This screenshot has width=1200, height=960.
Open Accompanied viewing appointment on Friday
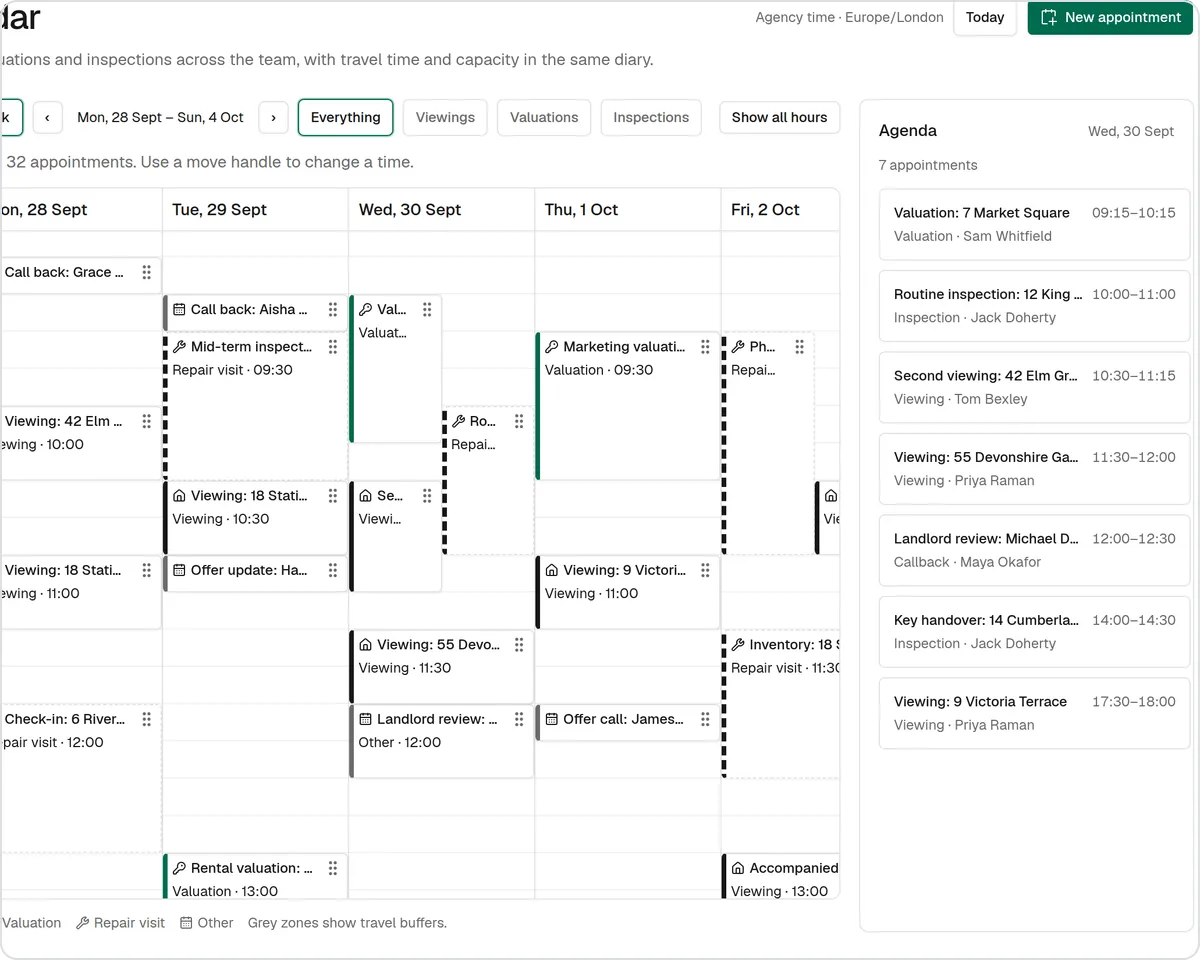782,877
